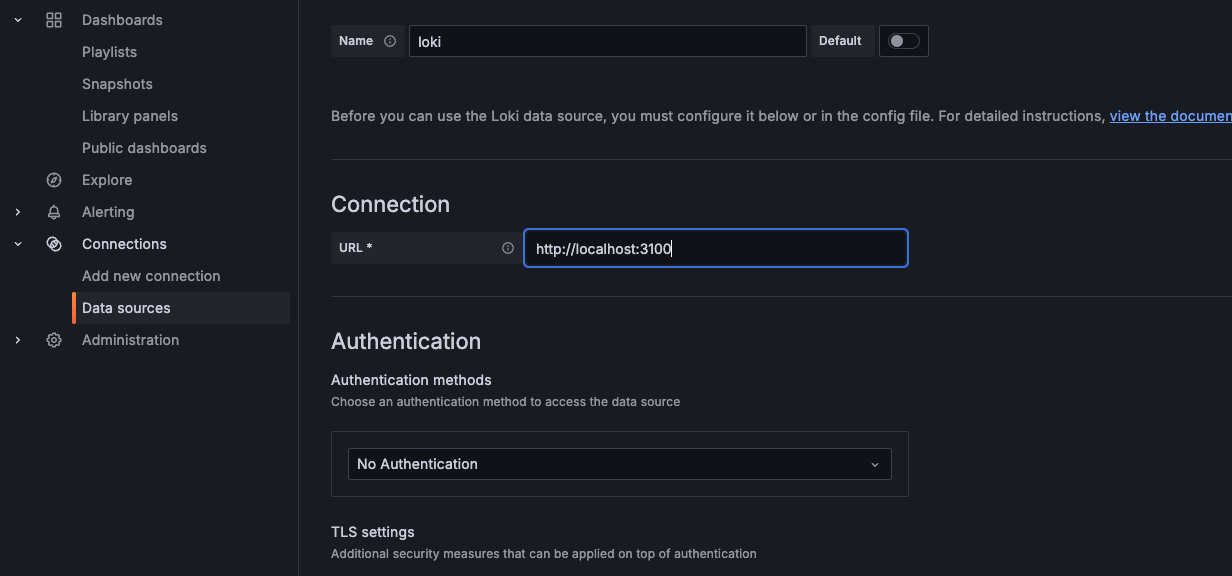Open Library panels in the sidebar

pos(130,116)
